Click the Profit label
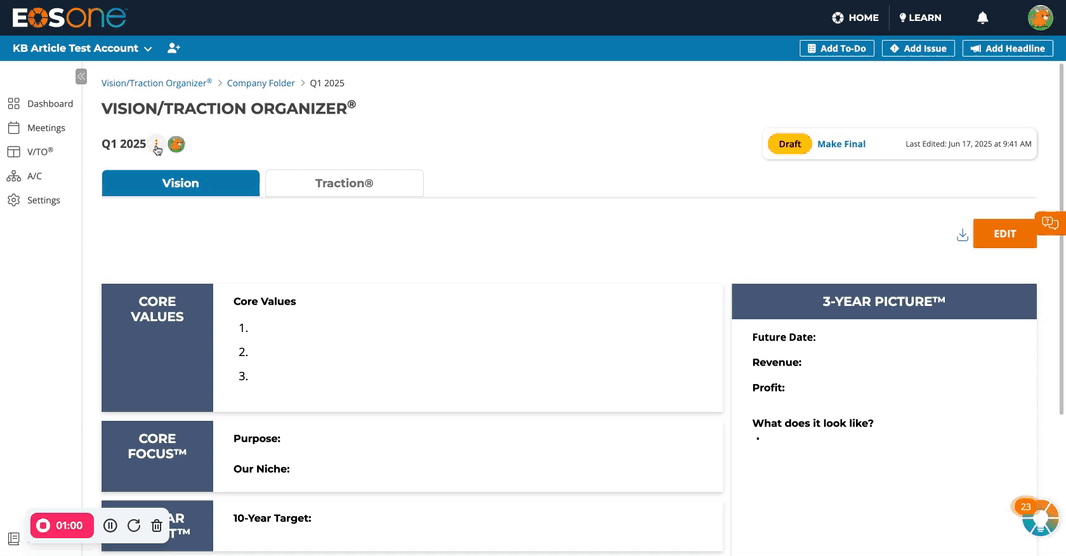The height and width of the screenshot is (556, 1066). click(768, 387)
